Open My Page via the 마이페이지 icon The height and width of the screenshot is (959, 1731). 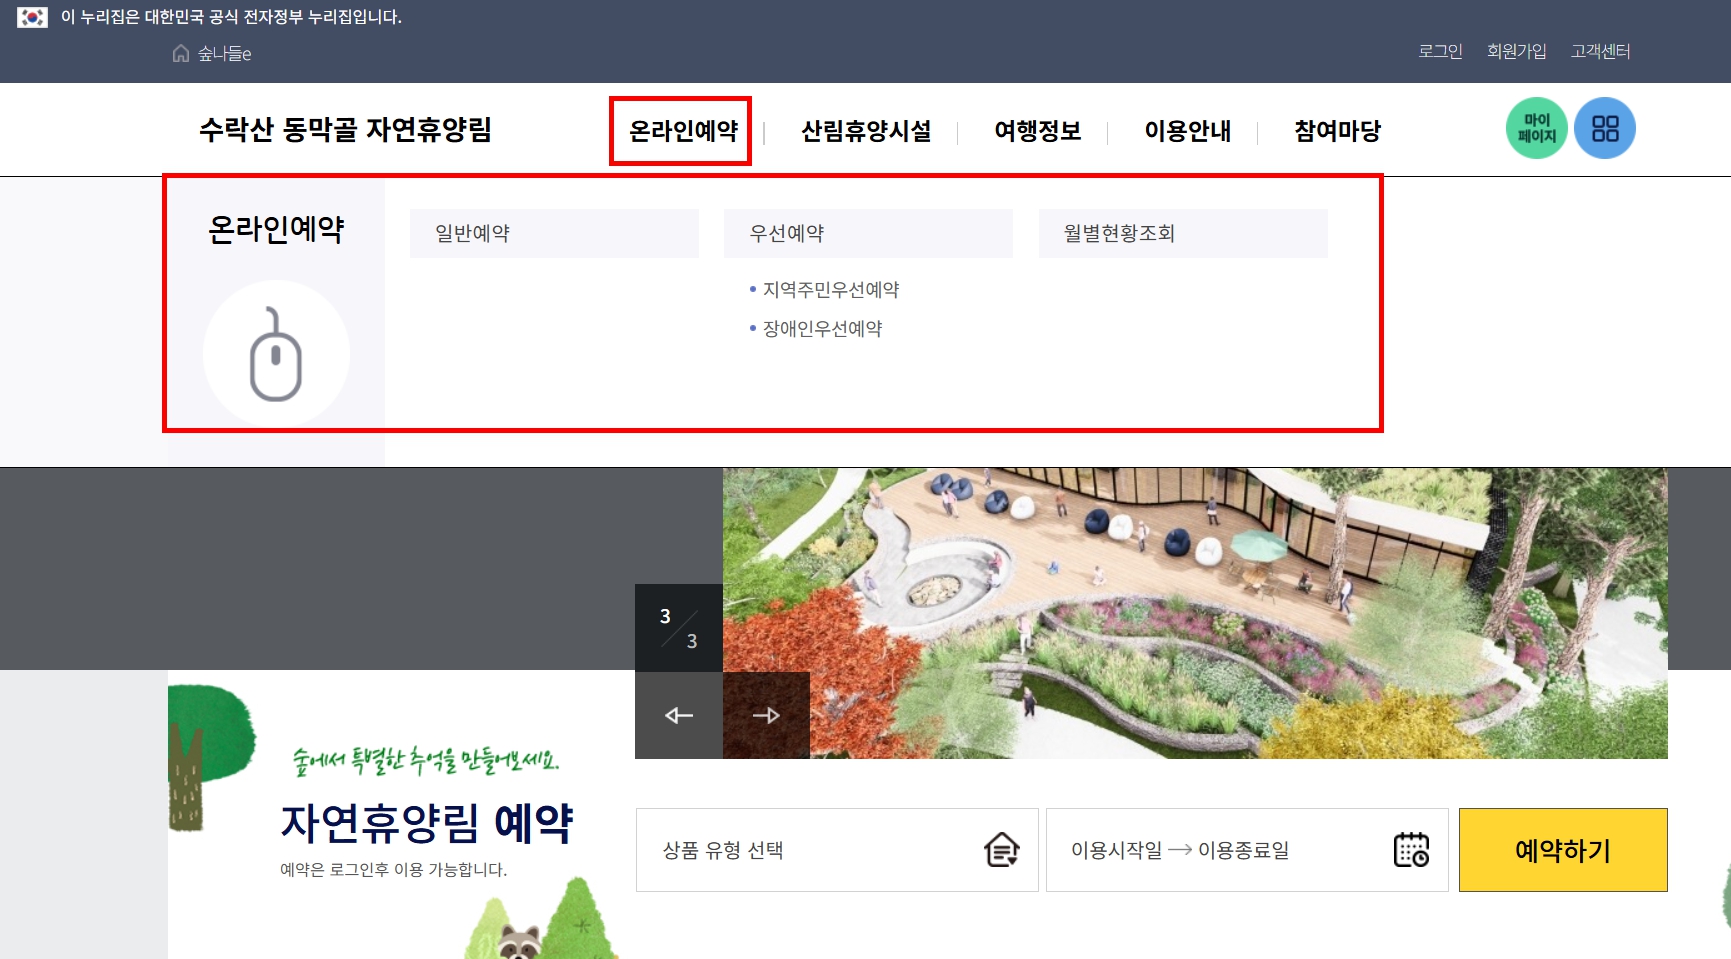click(x=1537, y=128)
